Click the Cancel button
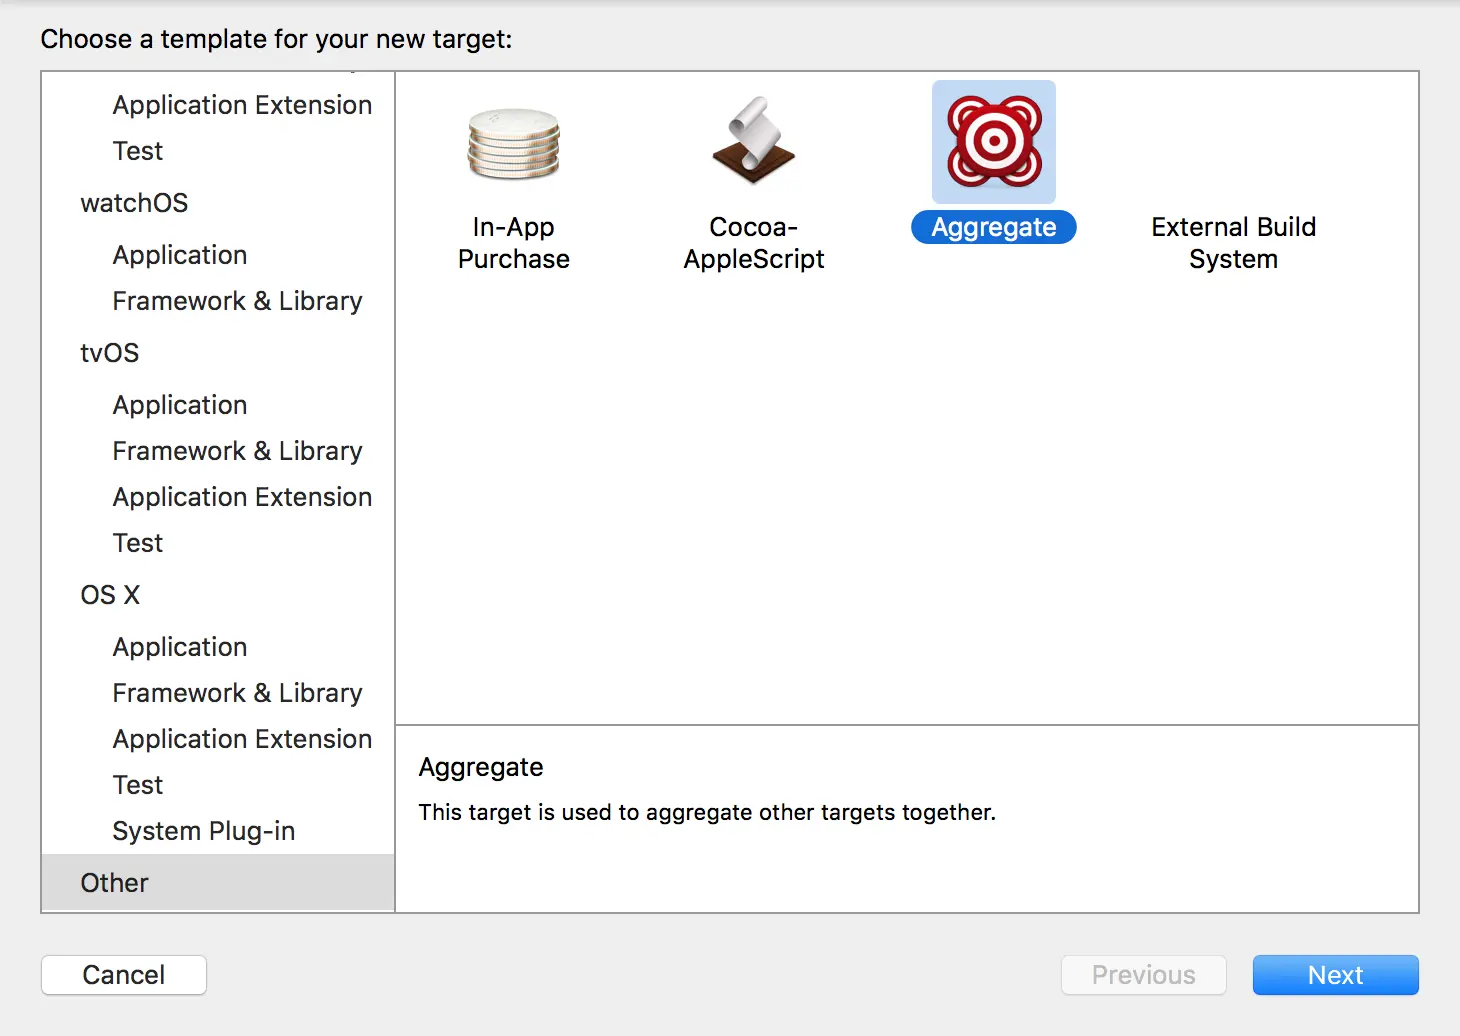Image resolution: width=1460 pixels, height=1036 pixels. pyautogui.click(x=124, y=975)
